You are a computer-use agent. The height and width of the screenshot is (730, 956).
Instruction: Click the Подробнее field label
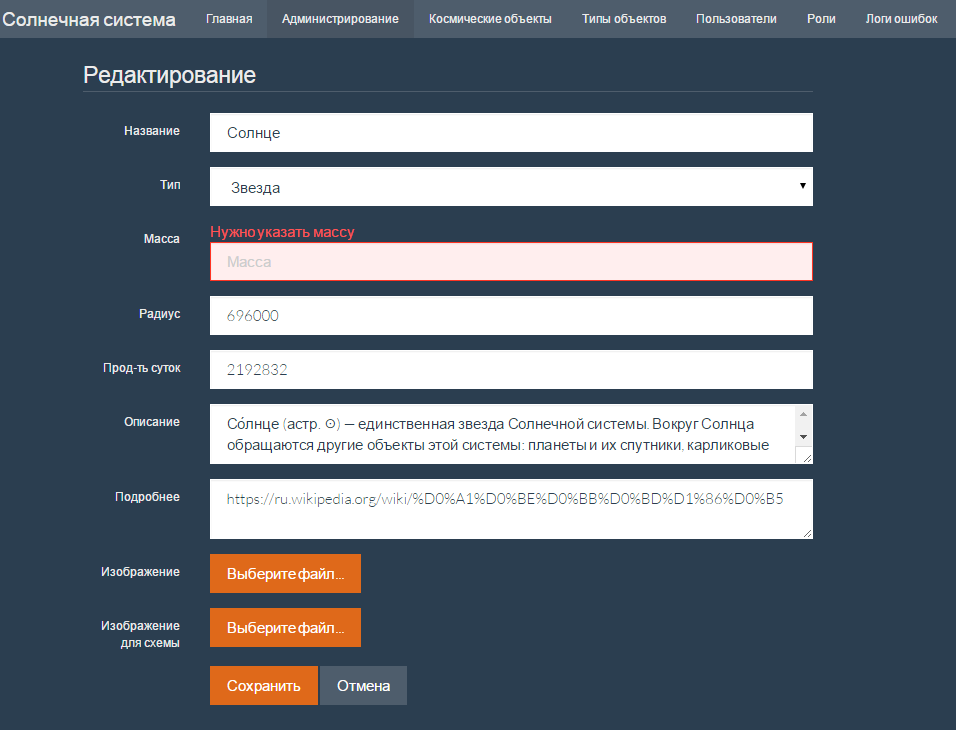pyautogui.click(x=148, y=496)
